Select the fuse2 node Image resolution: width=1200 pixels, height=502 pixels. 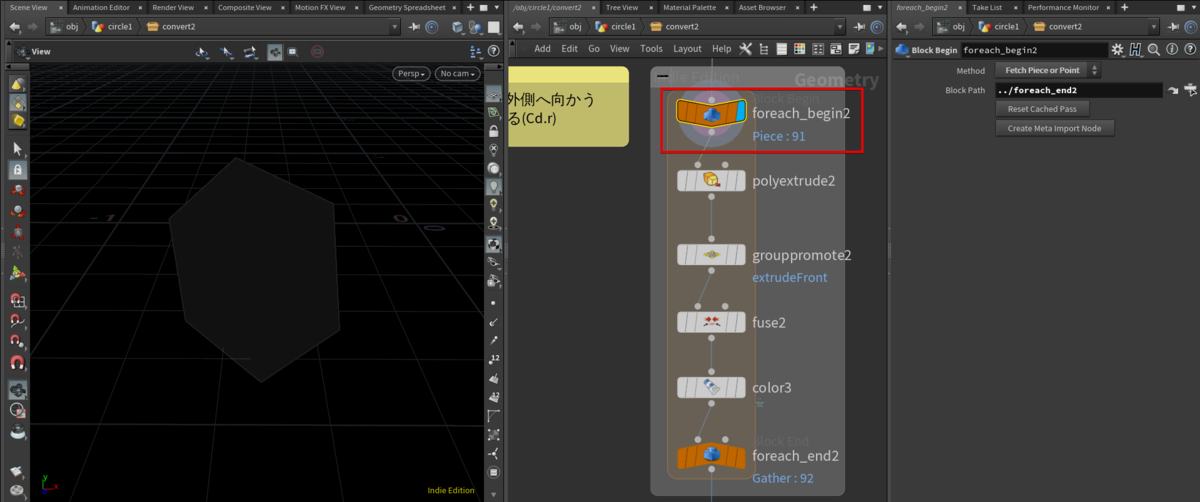tap(711, 322)
